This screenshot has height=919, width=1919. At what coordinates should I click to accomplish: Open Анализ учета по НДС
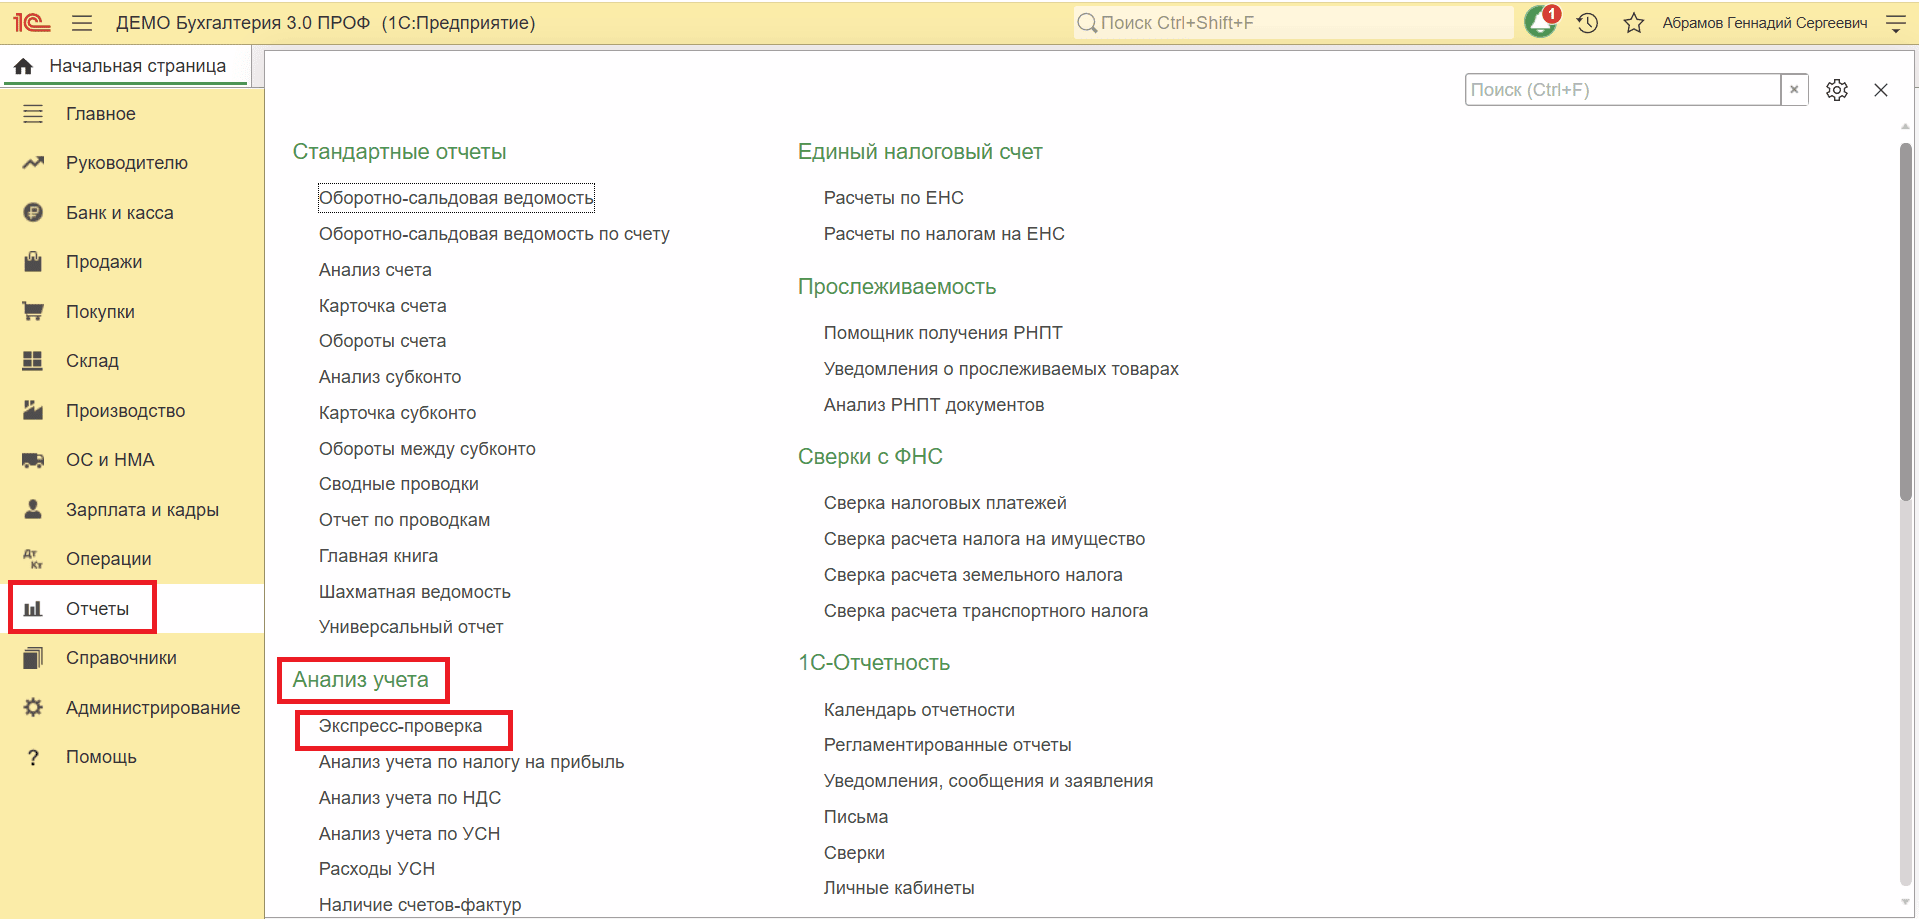(x=410, y=798)
